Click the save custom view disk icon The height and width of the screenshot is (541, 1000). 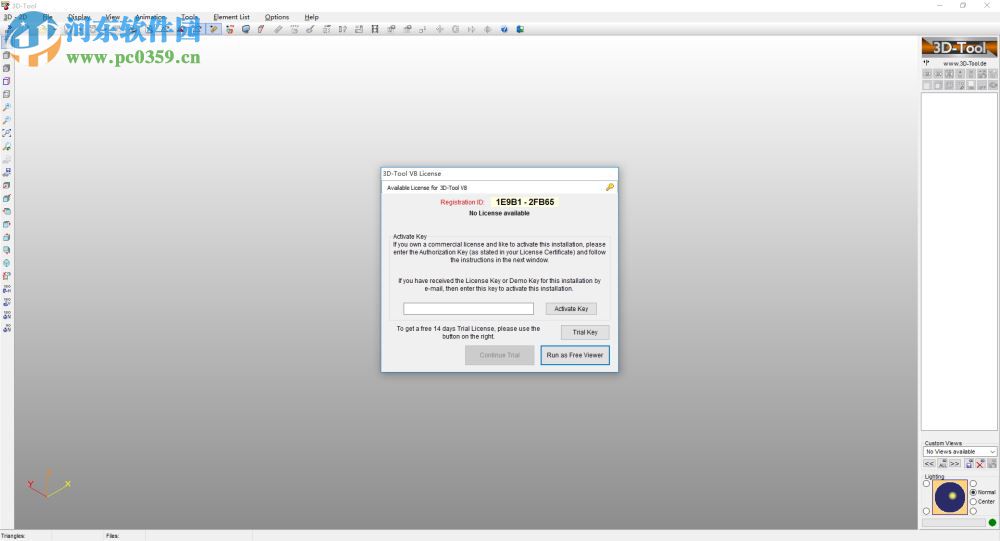pos(969,464)
